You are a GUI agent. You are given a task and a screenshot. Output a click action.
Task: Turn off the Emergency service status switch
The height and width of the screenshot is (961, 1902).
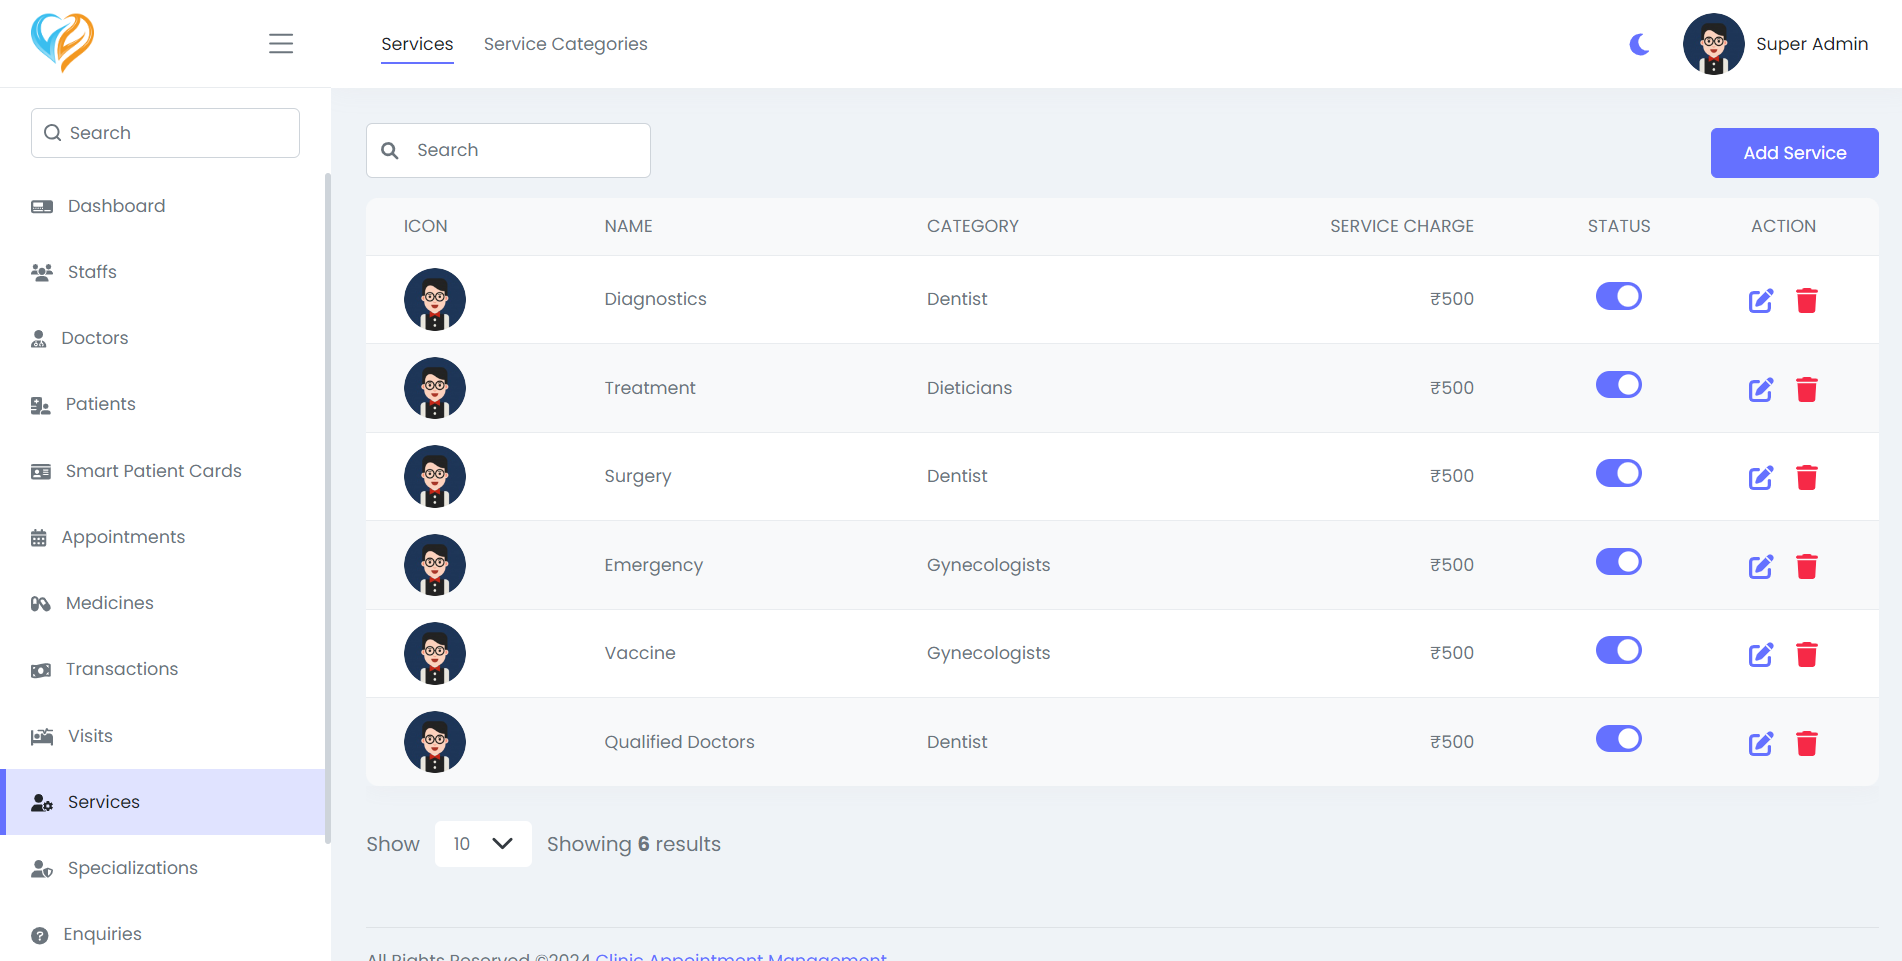(1618, 562)
